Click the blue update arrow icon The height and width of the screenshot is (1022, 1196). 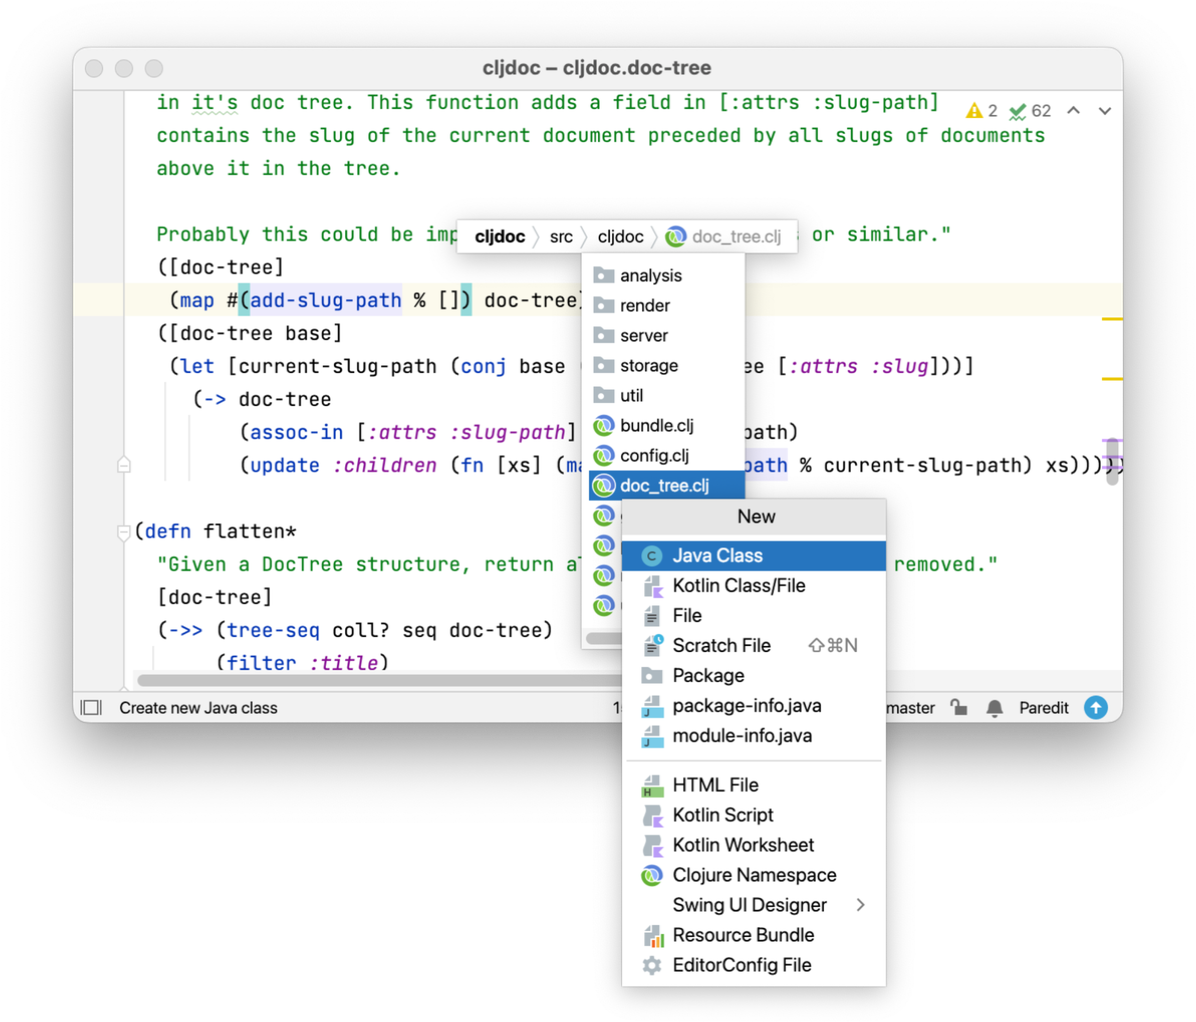tap(1096, 708)
